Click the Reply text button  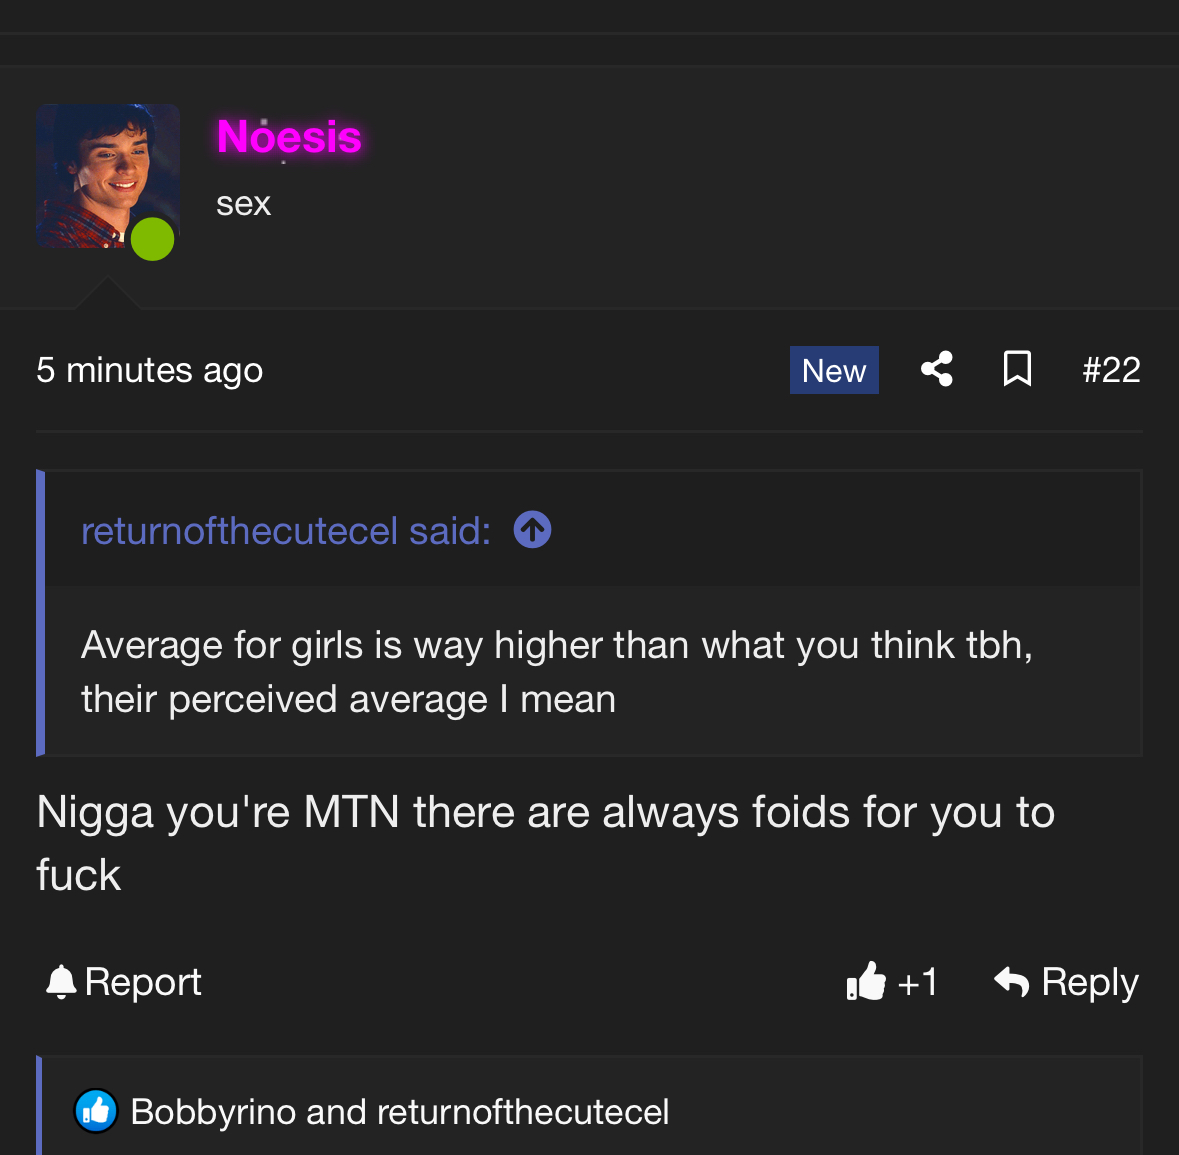[x=1090, y=982]
